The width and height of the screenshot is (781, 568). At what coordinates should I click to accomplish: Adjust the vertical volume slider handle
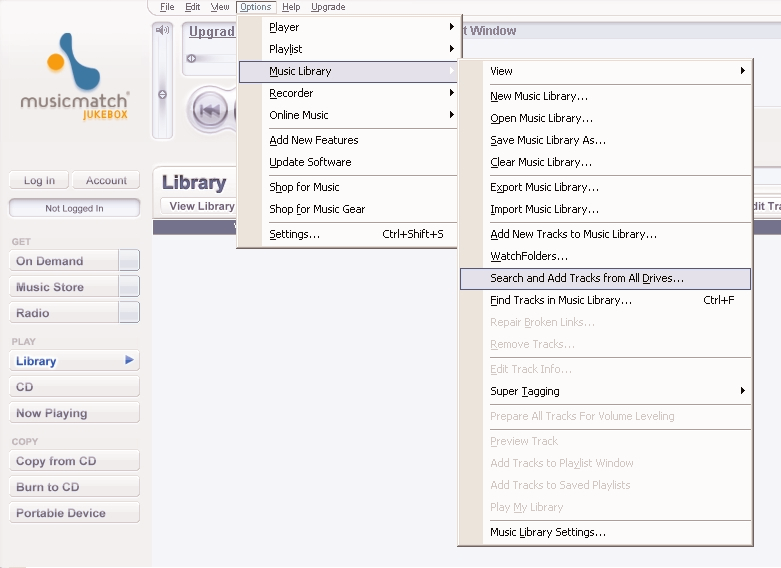pyautogui.click(x=162, y=94)
